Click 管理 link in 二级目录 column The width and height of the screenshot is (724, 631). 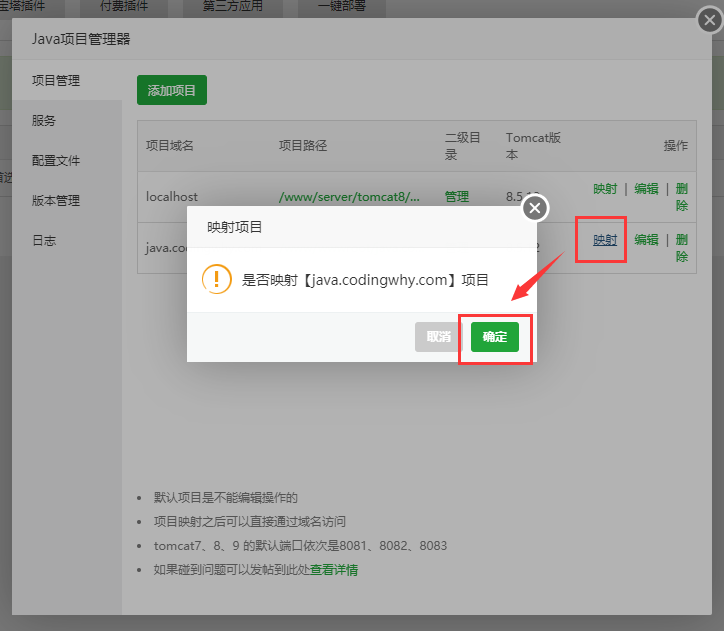click(457, 197)
